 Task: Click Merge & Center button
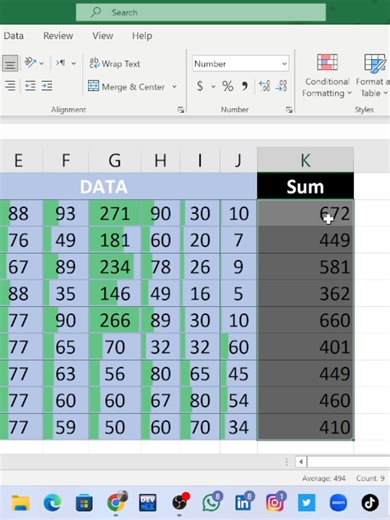click(x=127, y=87)
